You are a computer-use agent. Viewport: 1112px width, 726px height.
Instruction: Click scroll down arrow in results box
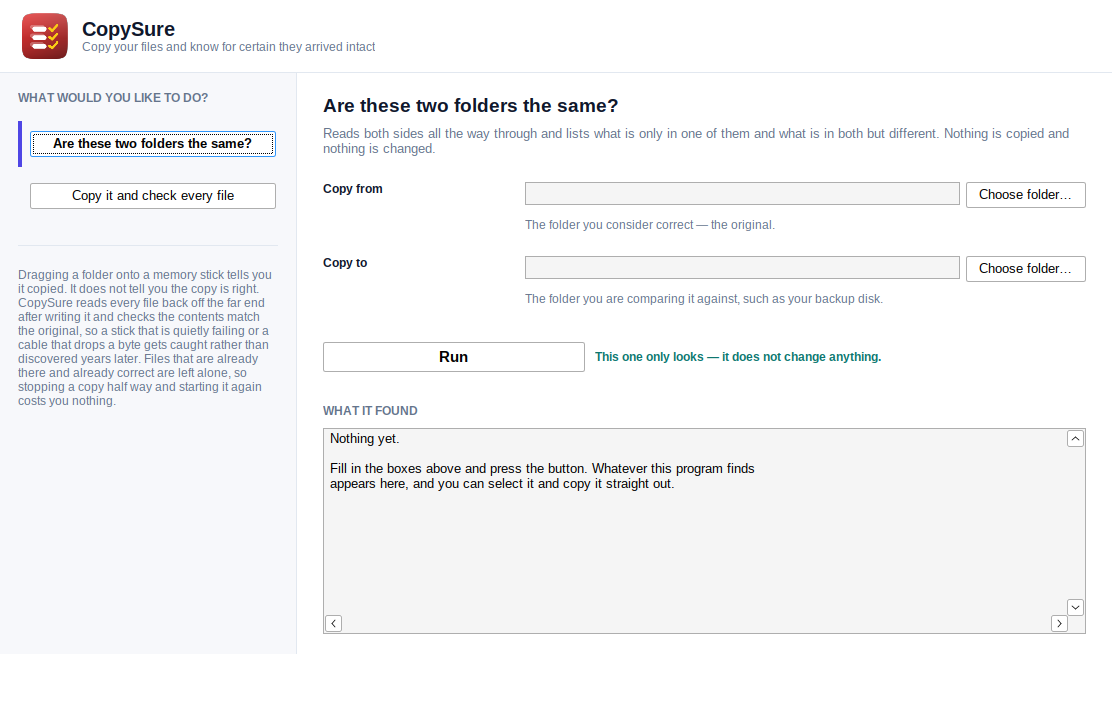[1075, 607]
